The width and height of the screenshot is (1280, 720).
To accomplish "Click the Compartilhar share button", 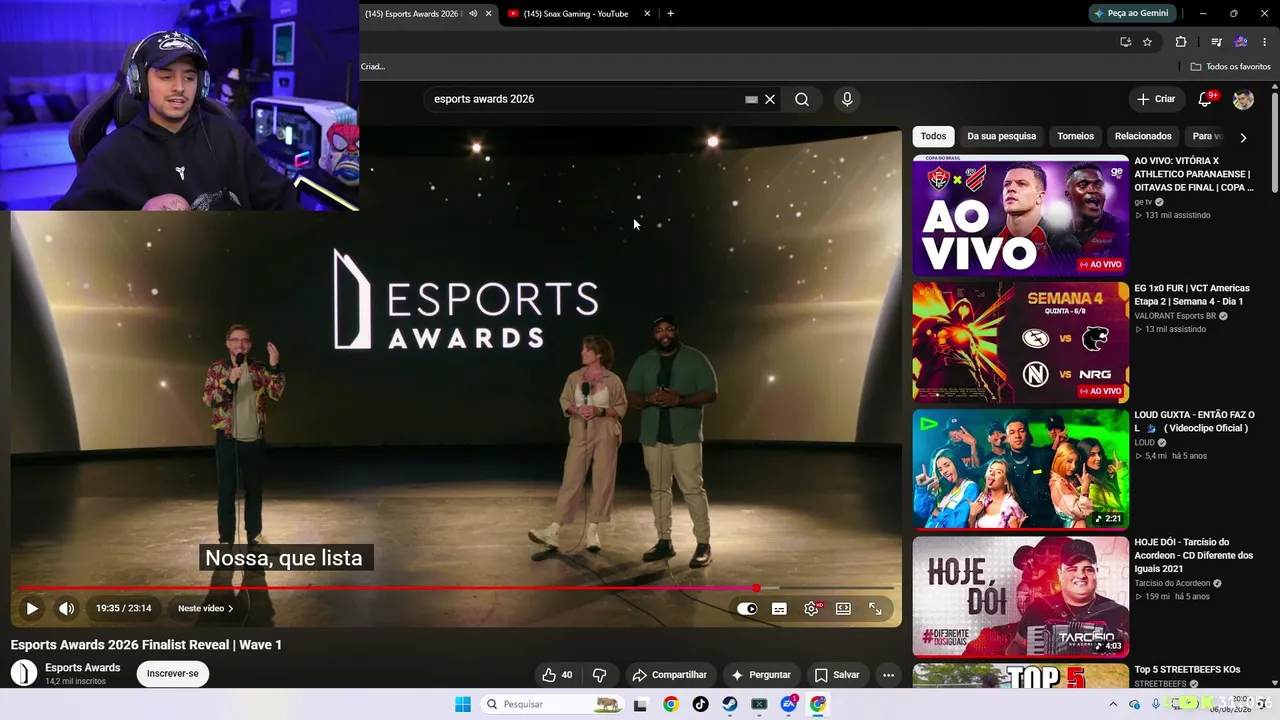I will pyautogui.click(x=670, y=675).
